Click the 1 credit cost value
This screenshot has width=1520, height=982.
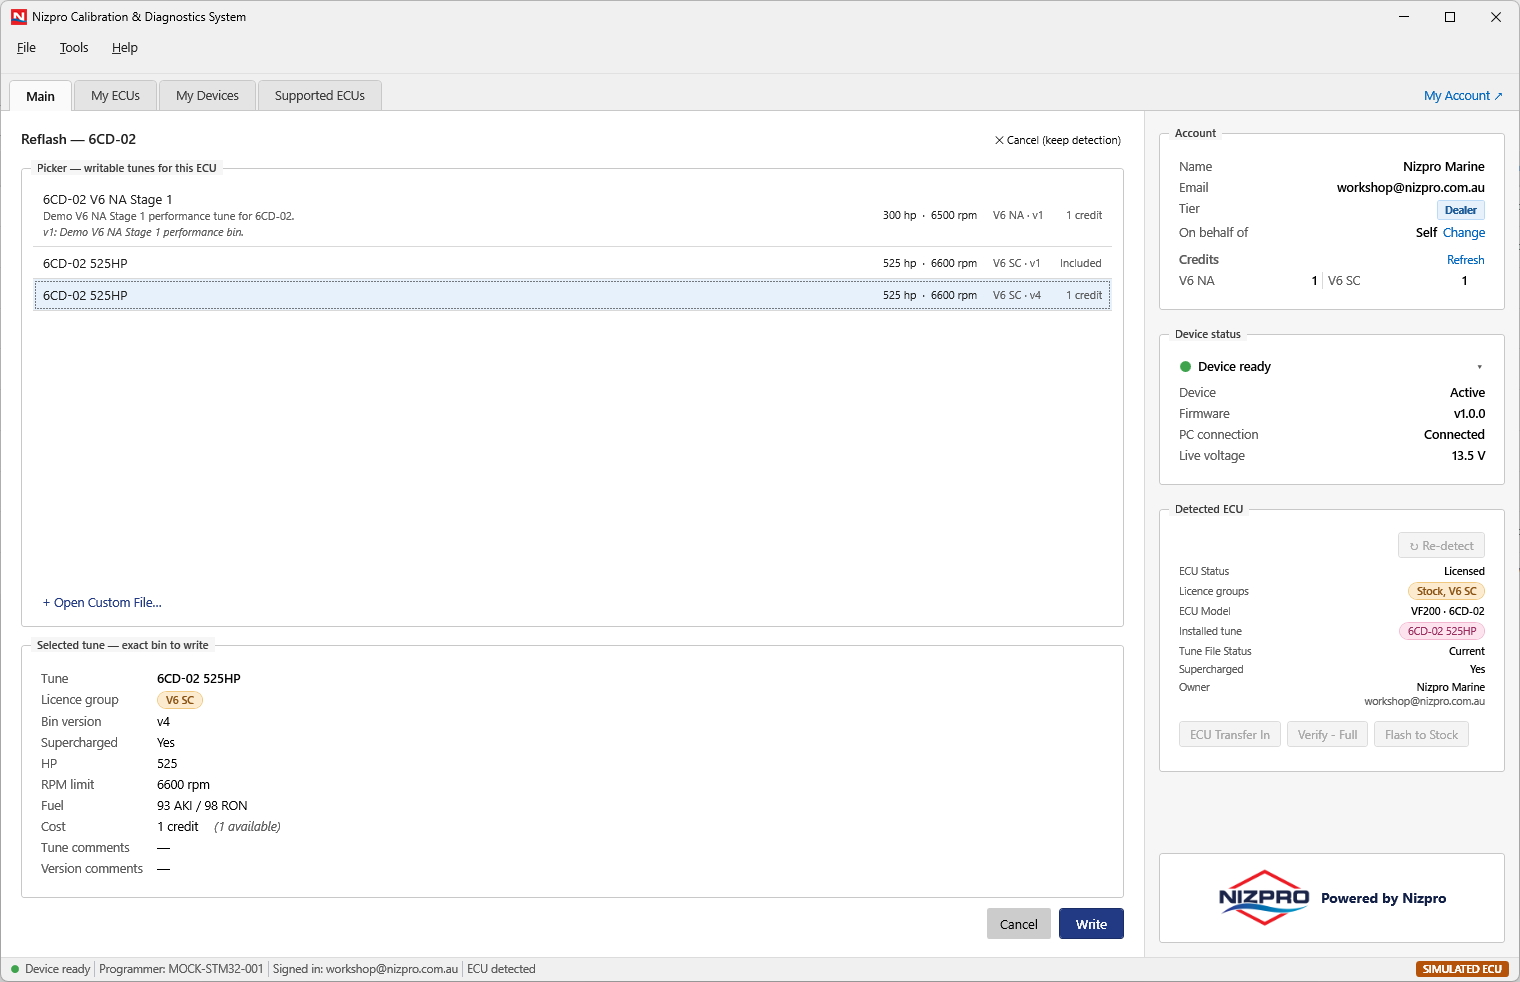[x=178, y=827]
